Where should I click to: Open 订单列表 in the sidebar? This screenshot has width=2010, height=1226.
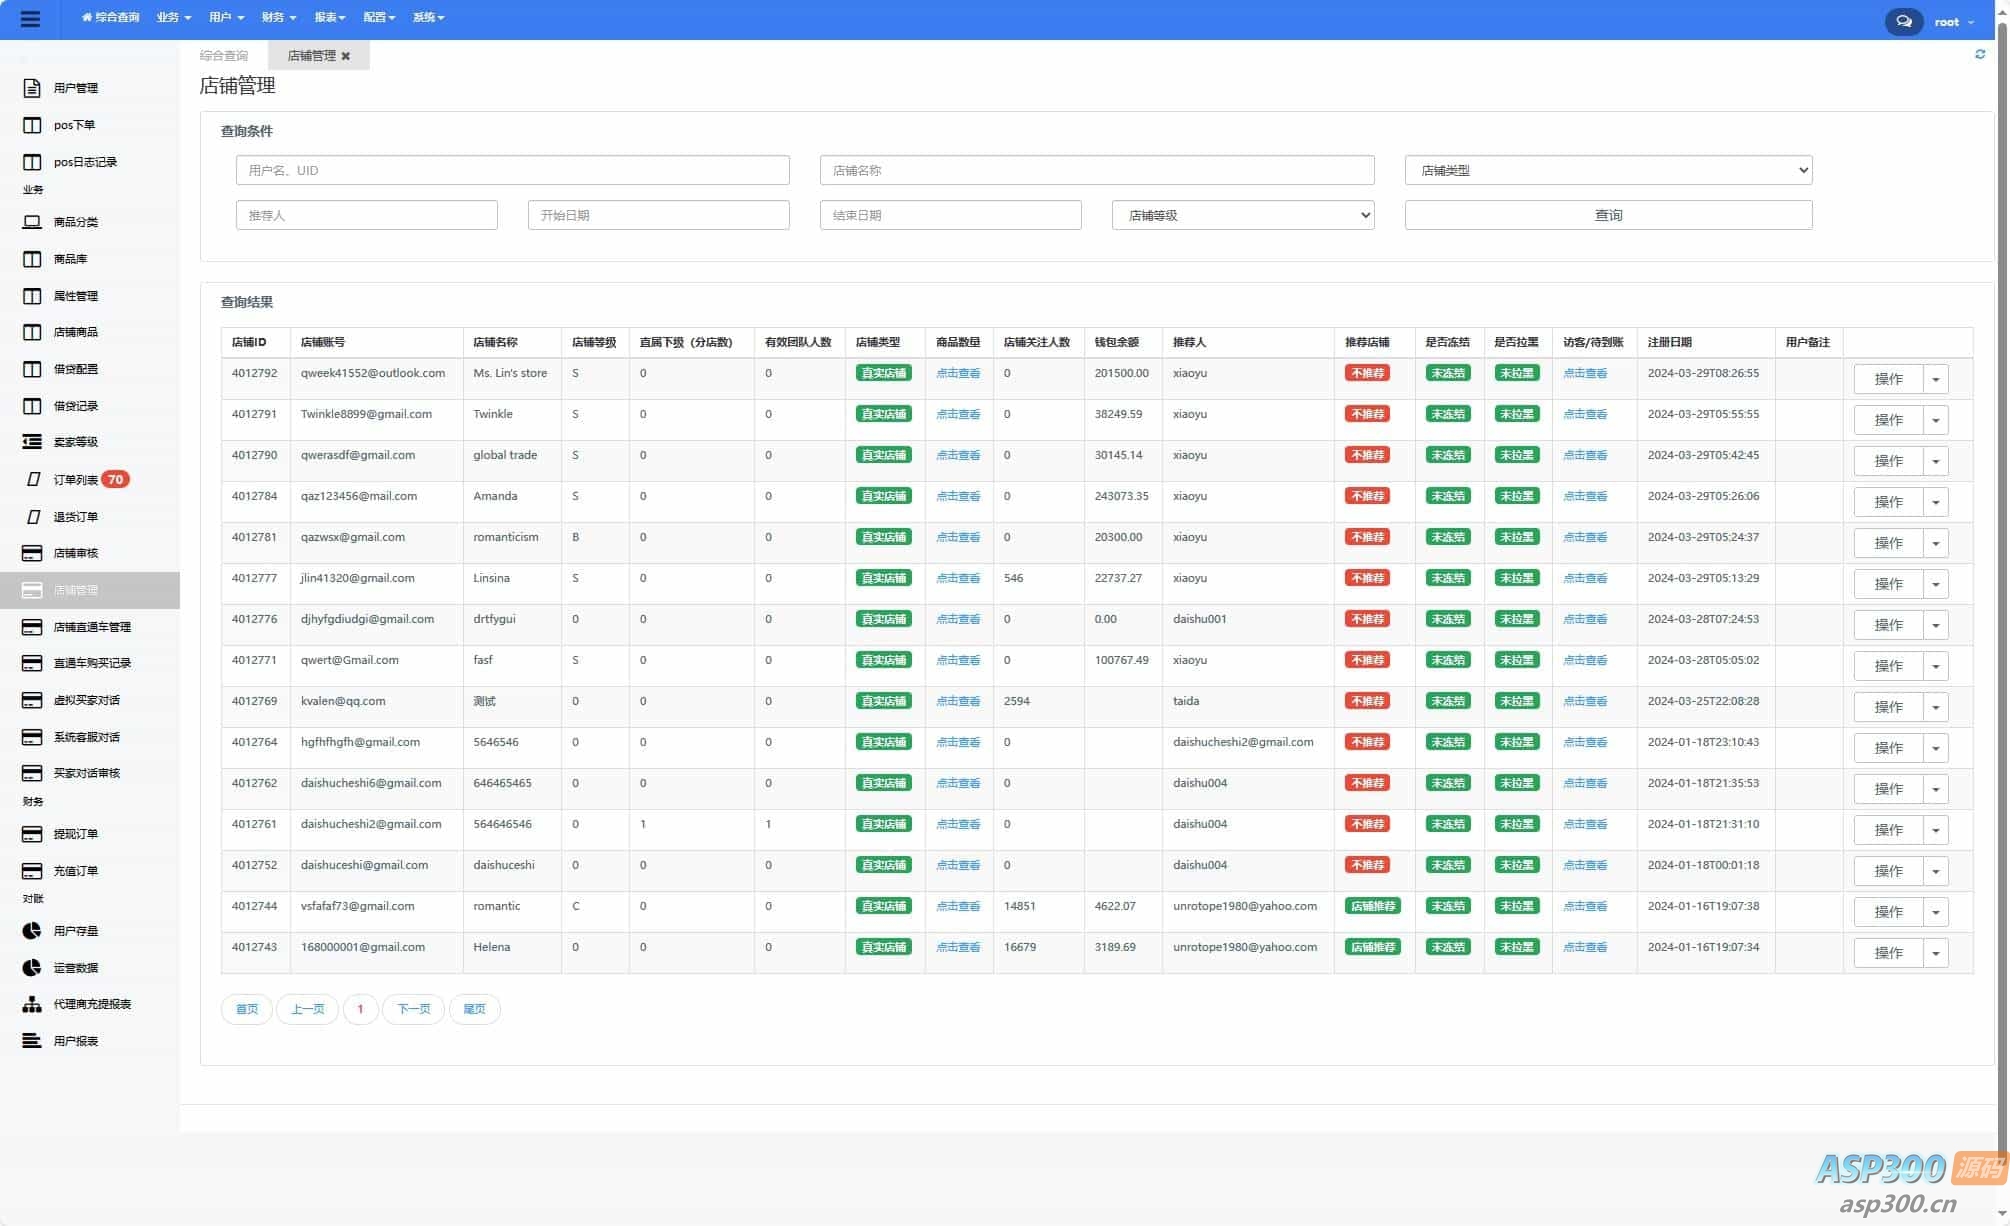pyautogui.click(x=76, y=480)
